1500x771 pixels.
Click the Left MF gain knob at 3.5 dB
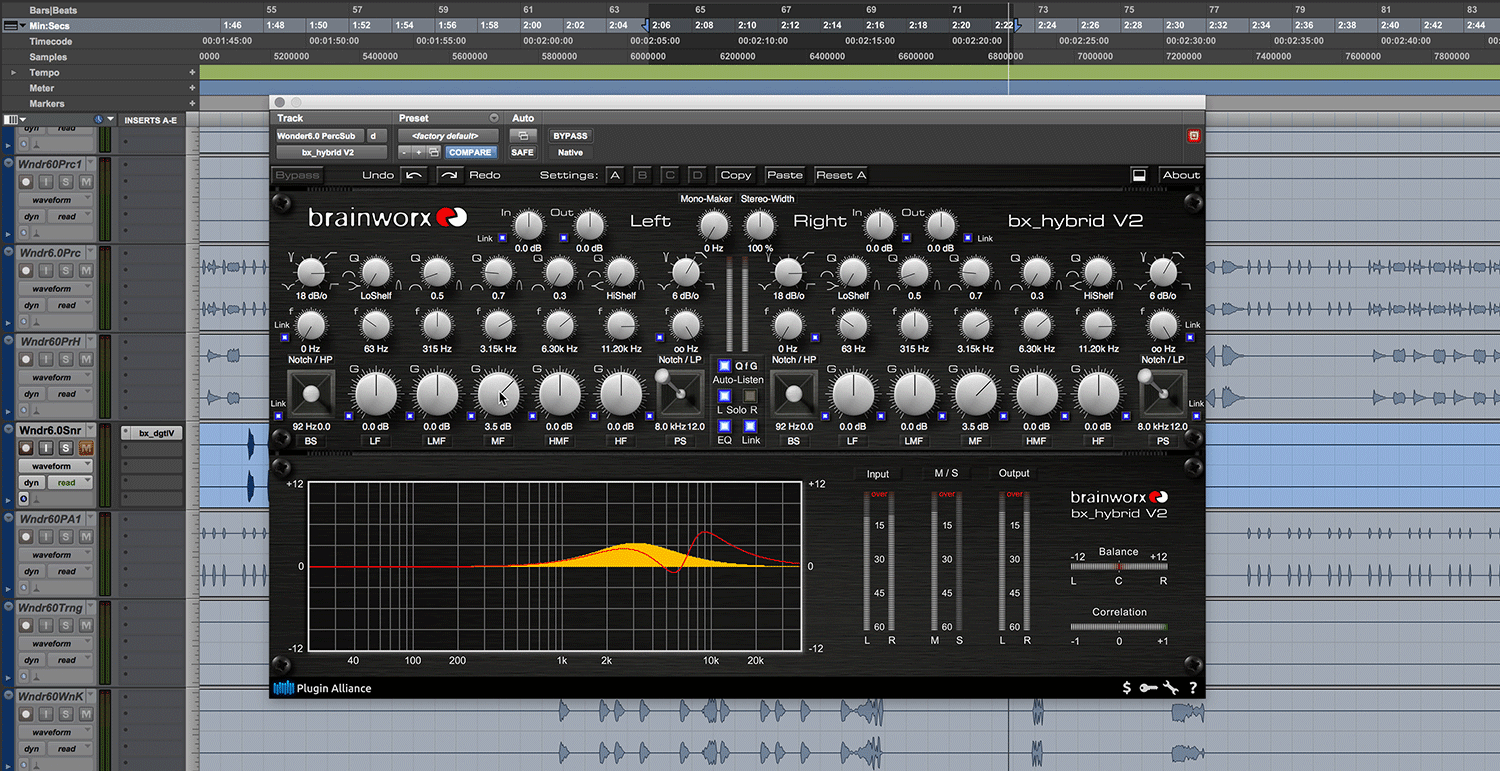[x=498, y=394]
